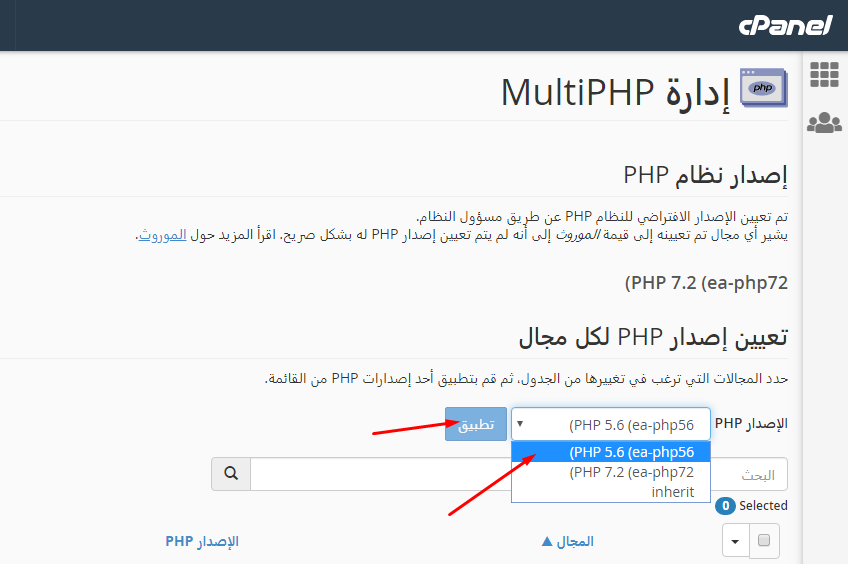
Task: Click the MultiPHP php page icon
Action: point(764,88)
